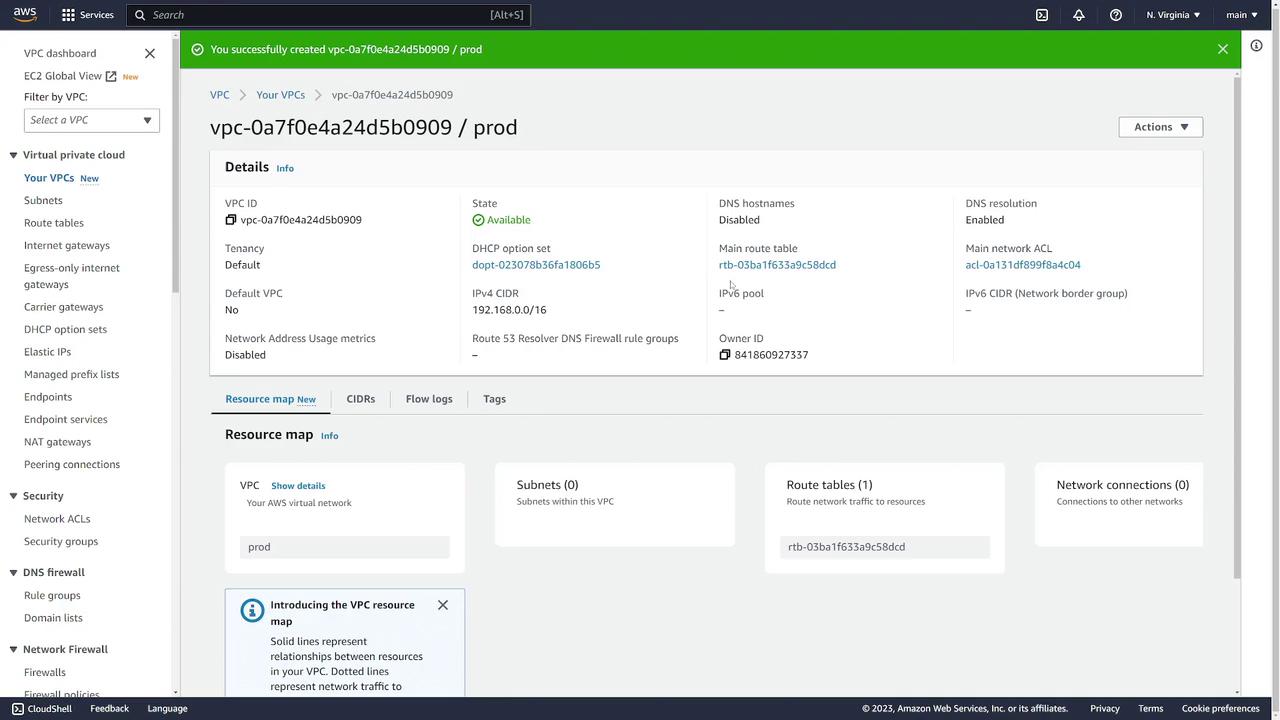Open the N. Virginia region dropdown
1280x720 pixels.
point(1173,15)
